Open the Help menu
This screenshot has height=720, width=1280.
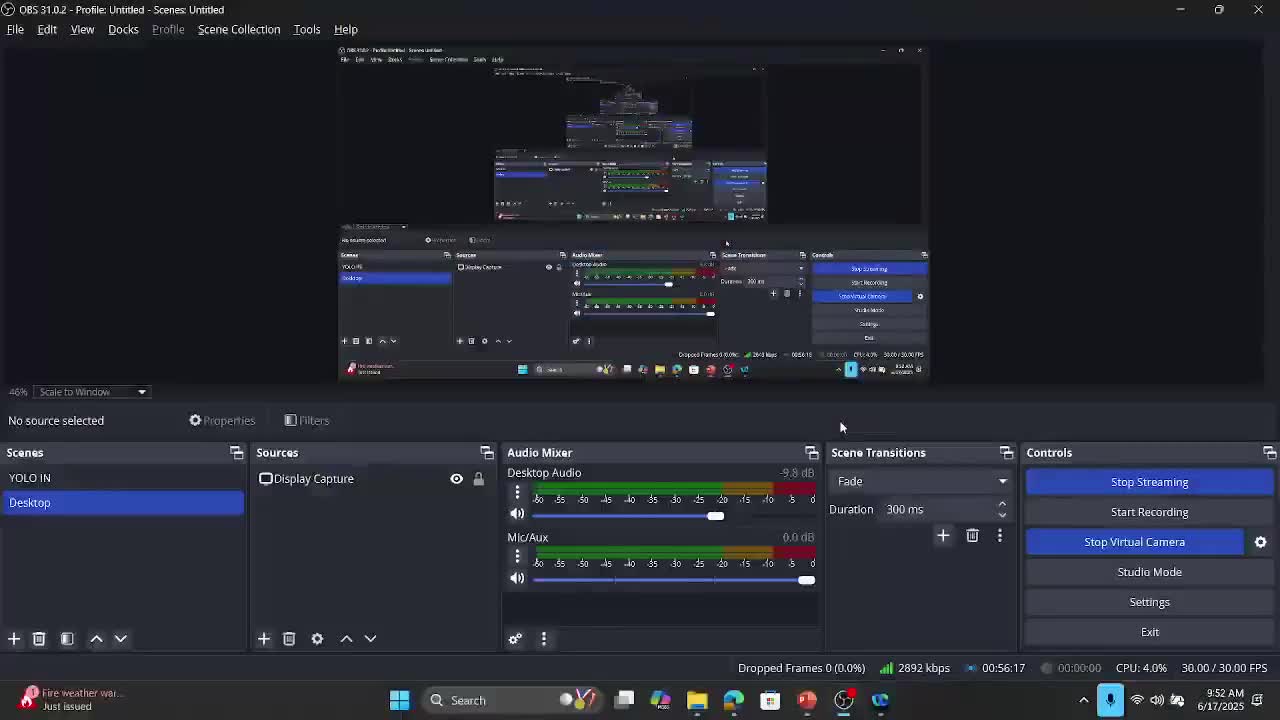(x=346, y=29)
